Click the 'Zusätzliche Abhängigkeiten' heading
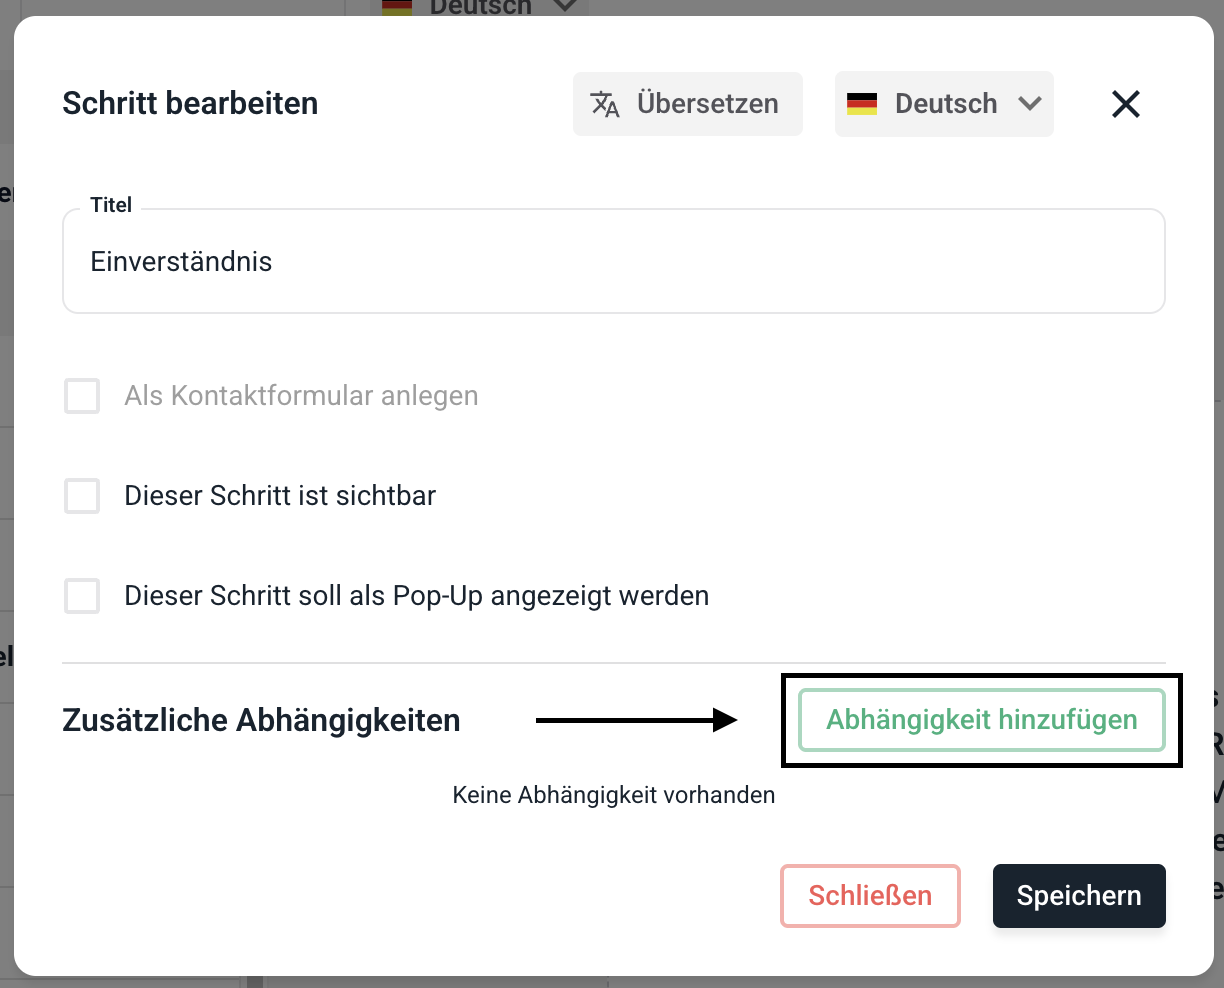Screen dimensions: 1224x988 pyautogui.click(x=261, y=720)
